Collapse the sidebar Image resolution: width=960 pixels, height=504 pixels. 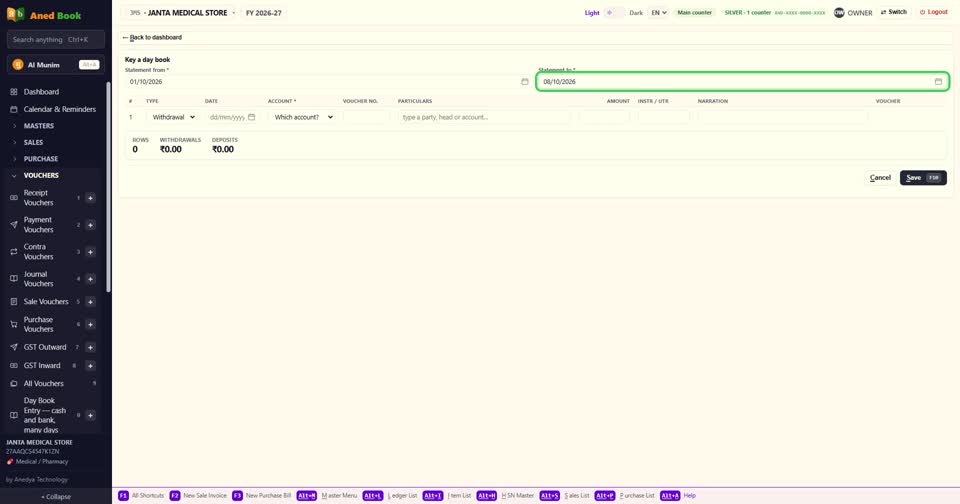[x=56, y=497]
